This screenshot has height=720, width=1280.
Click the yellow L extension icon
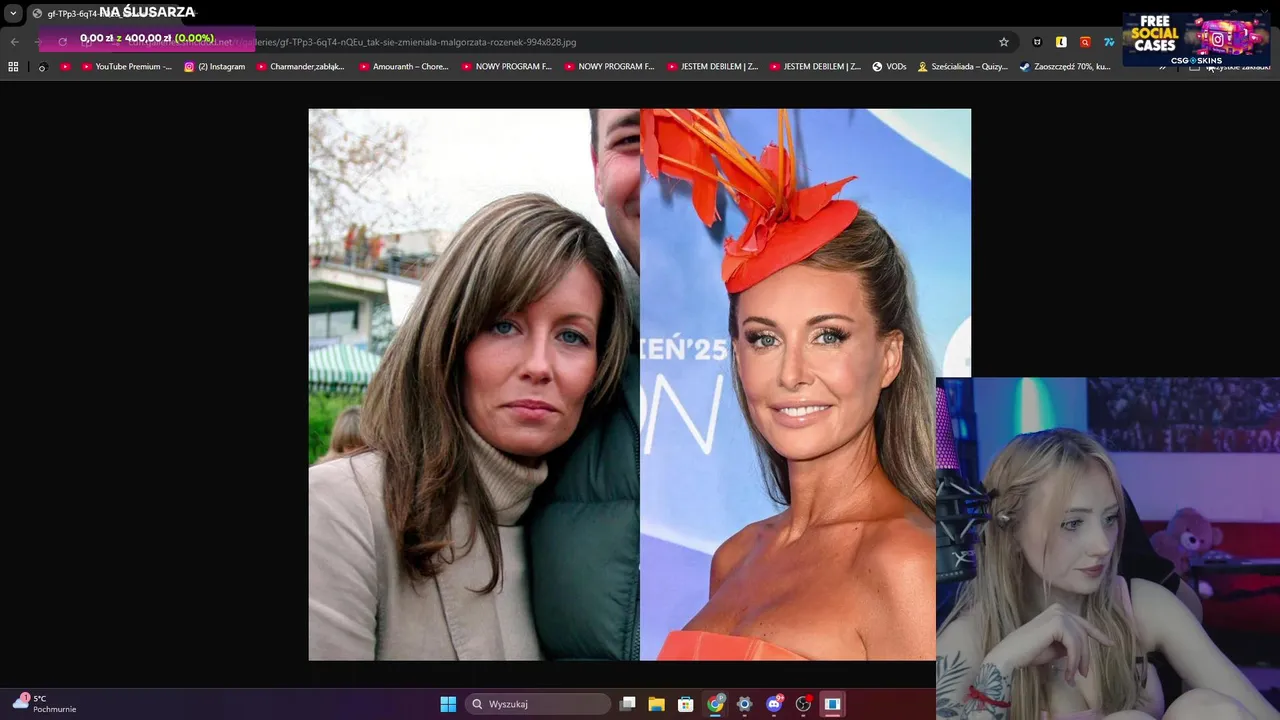1061,42
